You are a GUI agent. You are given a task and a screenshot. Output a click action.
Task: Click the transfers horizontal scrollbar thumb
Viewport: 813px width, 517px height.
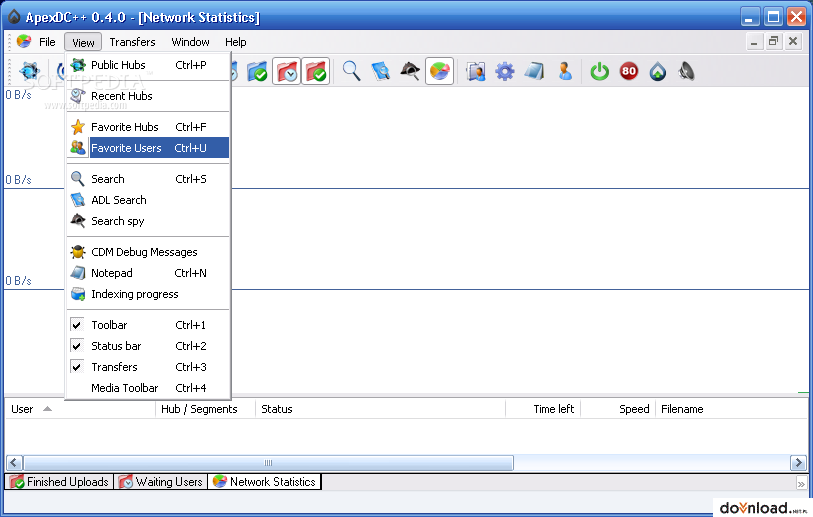(x=269, y=463)
